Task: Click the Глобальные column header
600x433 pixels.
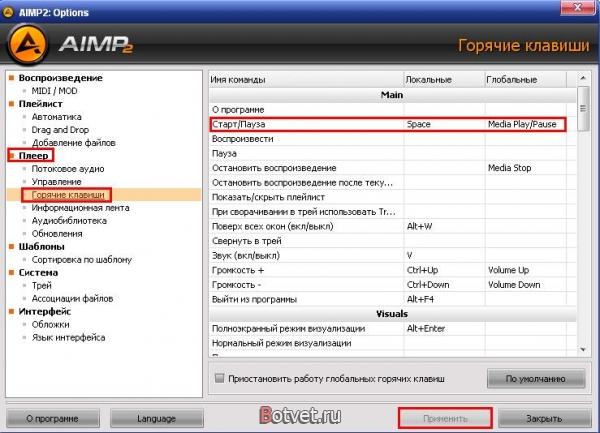Action: click(526, 80)
